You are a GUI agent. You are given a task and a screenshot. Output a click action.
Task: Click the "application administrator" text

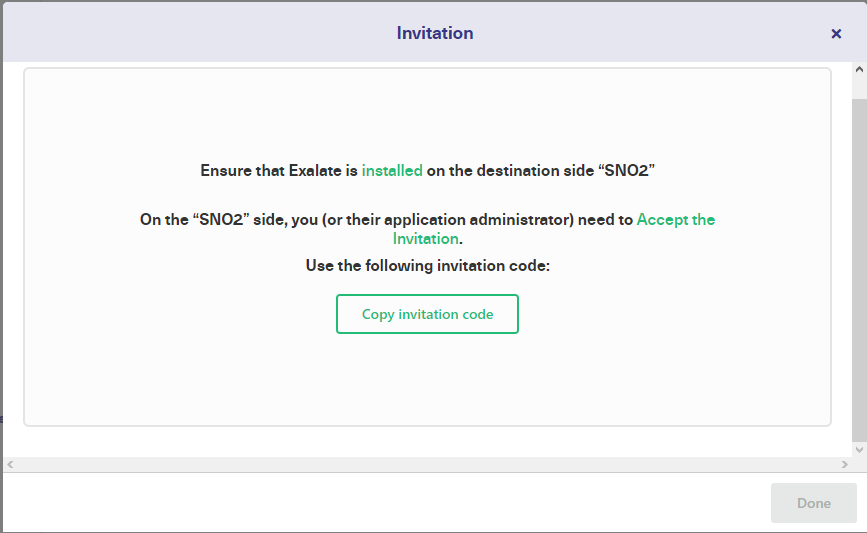click(x=479, y=220)
